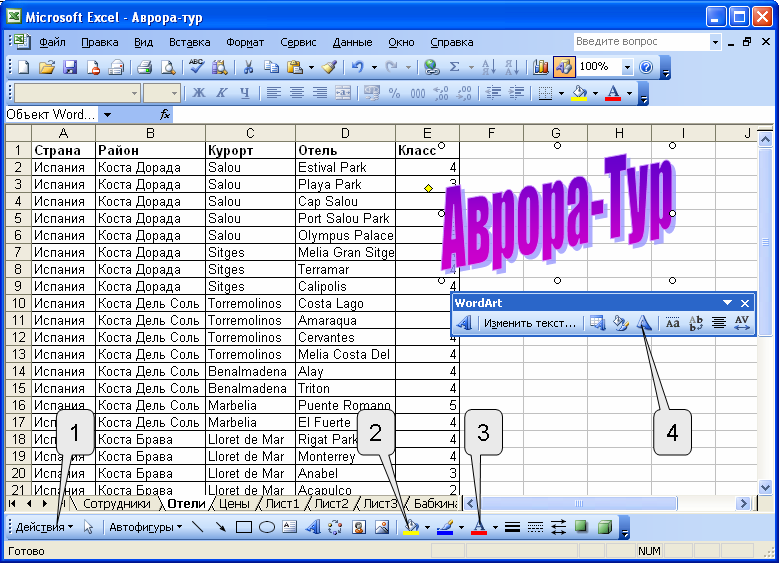Click the Copy icon in standard toolbar
The width and height of the screenshot is (779, 563).
click(x=271, y=67)
